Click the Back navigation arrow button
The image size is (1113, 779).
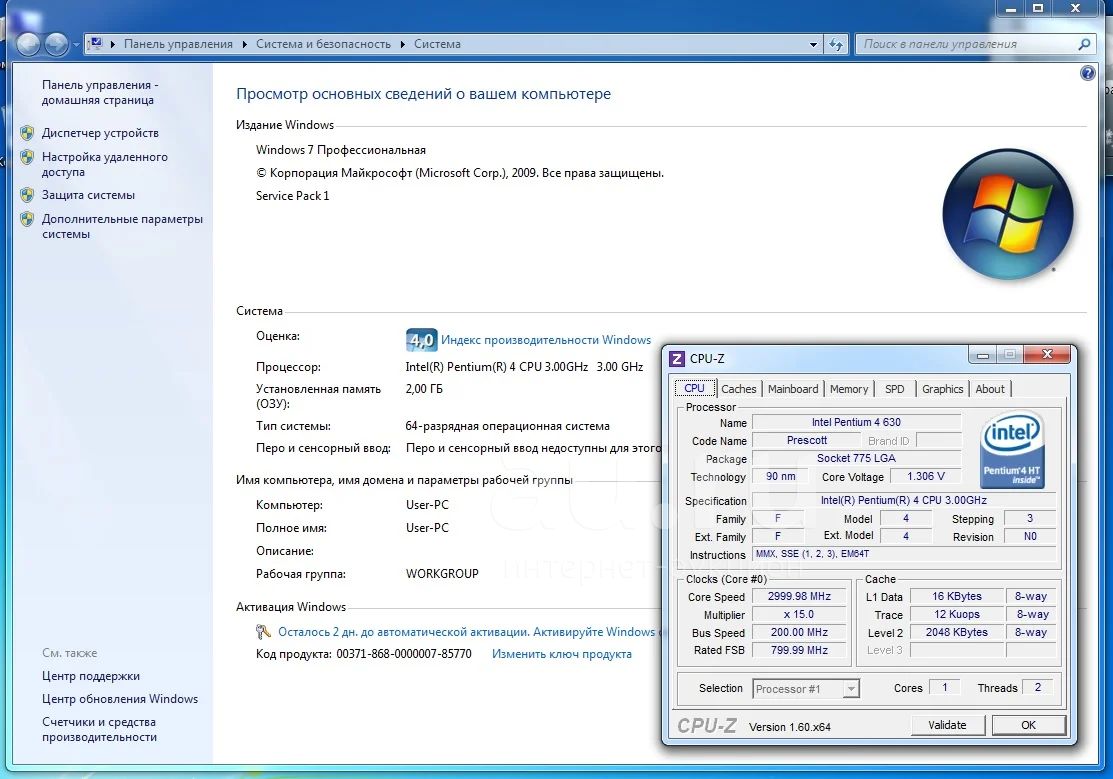28,44
